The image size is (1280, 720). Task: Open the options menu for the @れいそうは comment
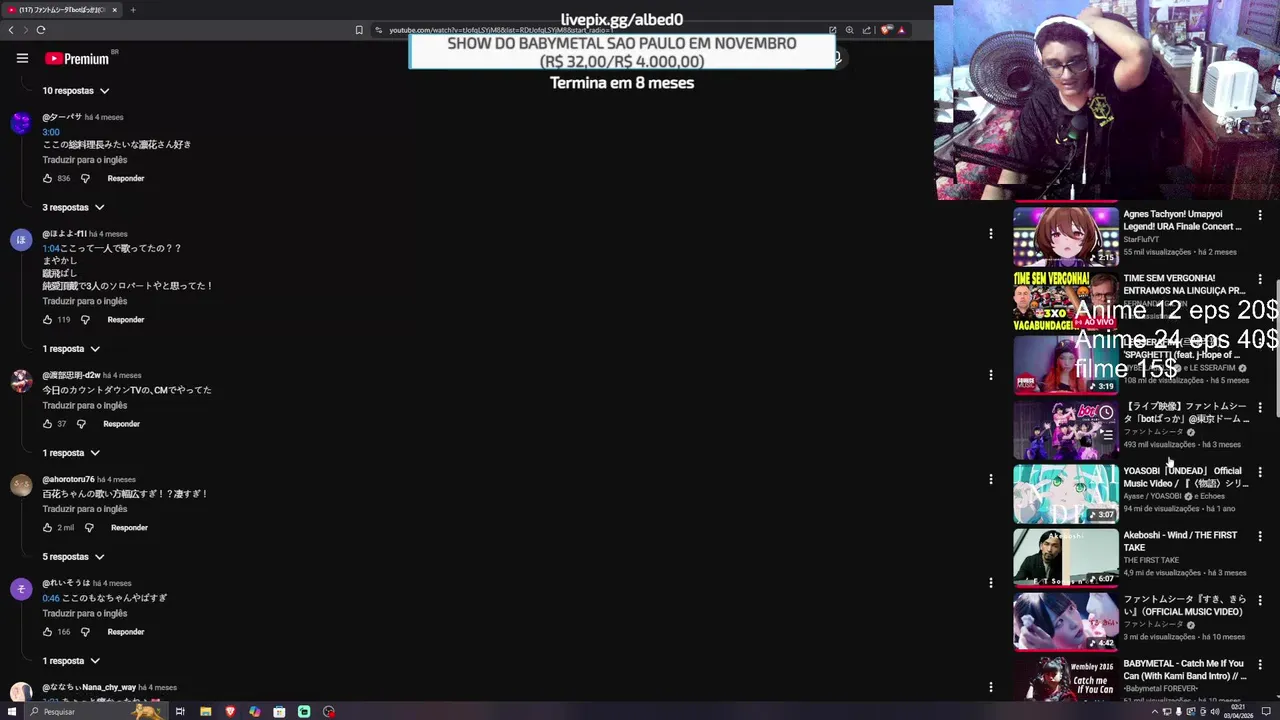(991, 583)
